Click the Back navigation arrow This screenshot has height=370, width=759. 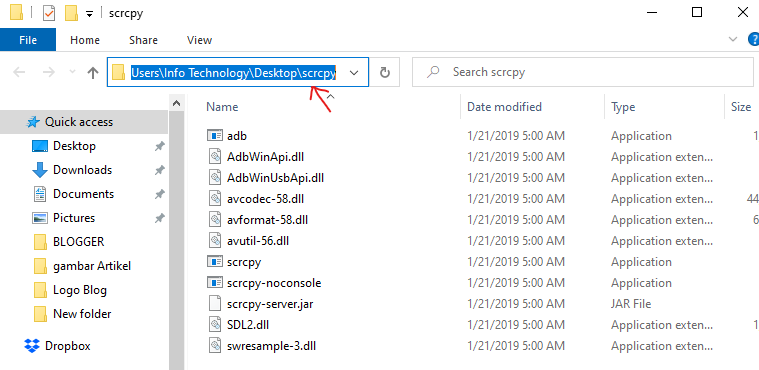19,73
